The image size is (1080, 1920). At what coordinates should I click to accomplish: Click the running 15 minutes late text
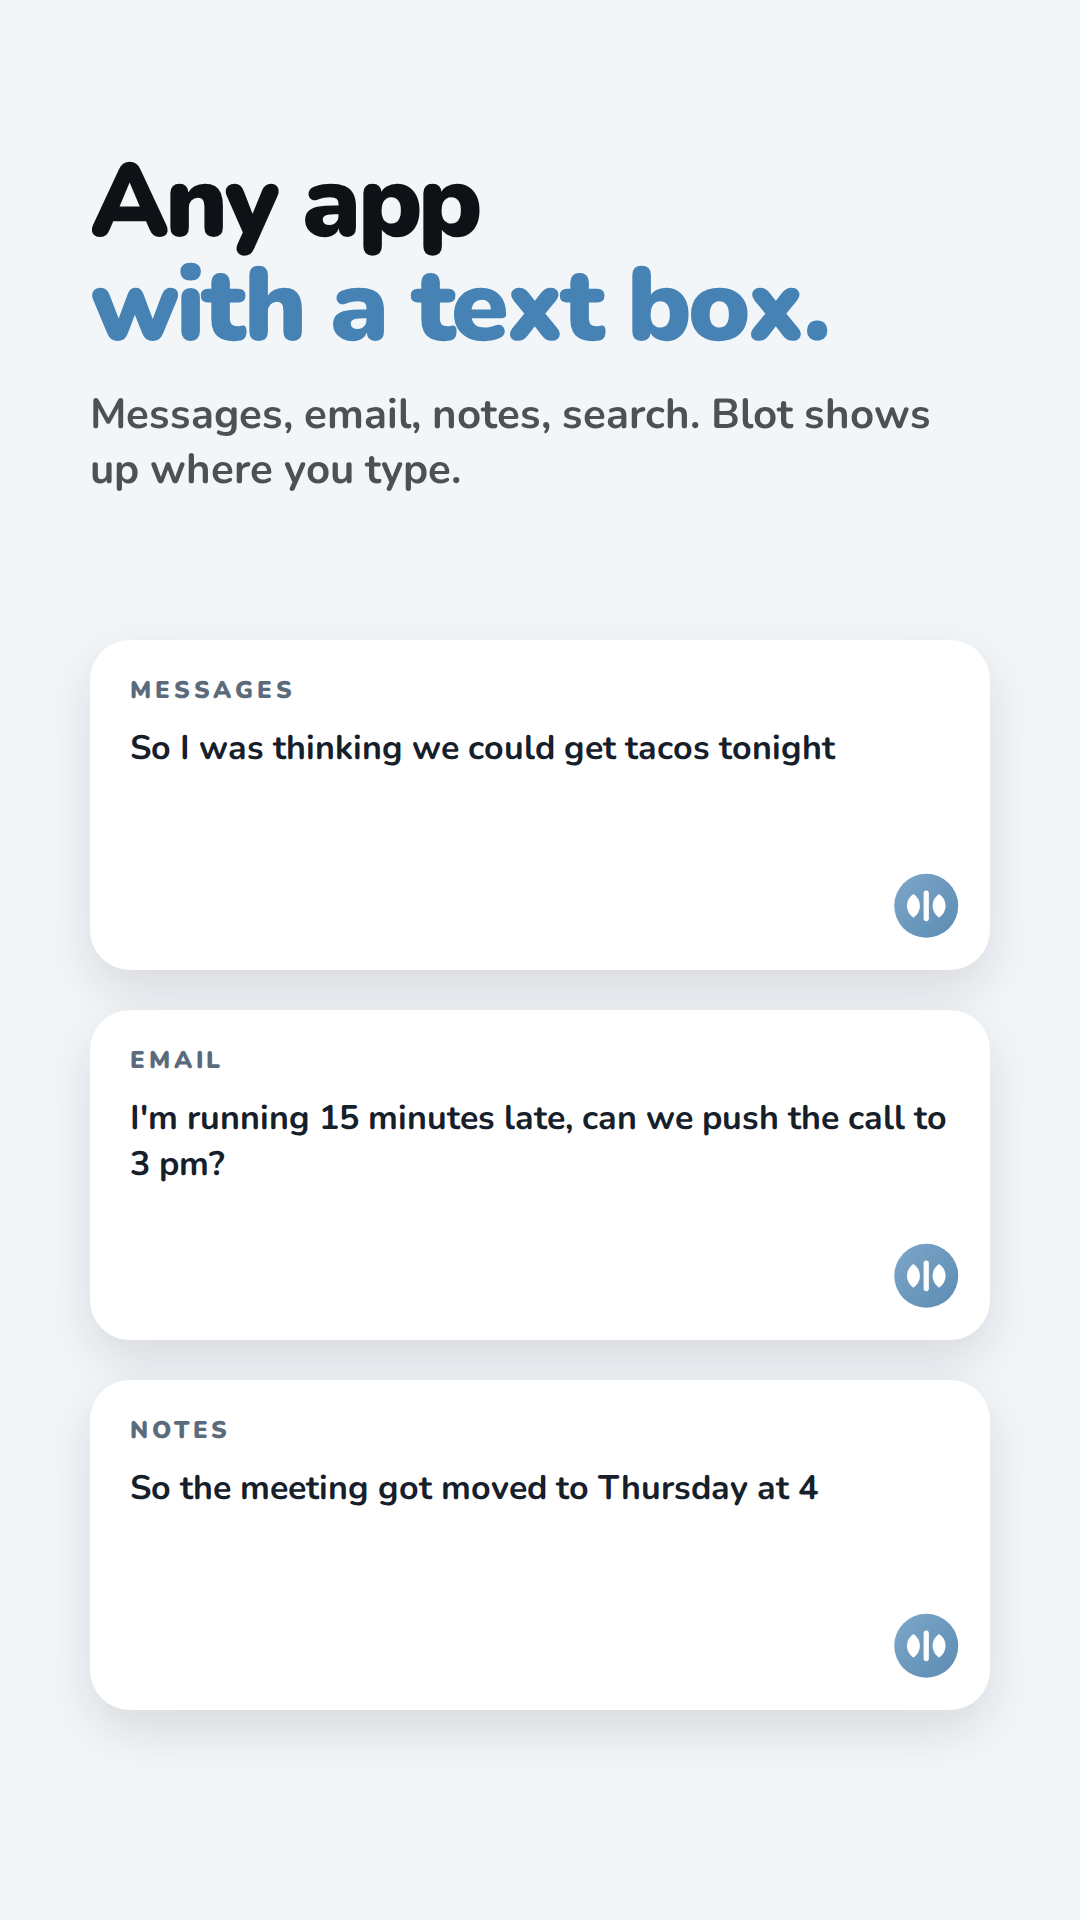[538, 1141]
